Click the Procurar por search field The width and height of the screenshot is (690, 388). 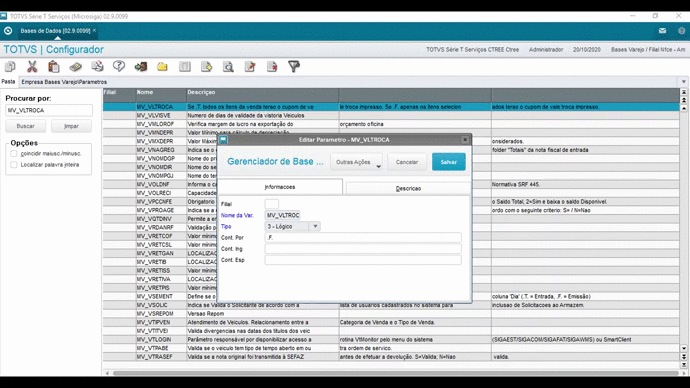click(x=49, y=110)
